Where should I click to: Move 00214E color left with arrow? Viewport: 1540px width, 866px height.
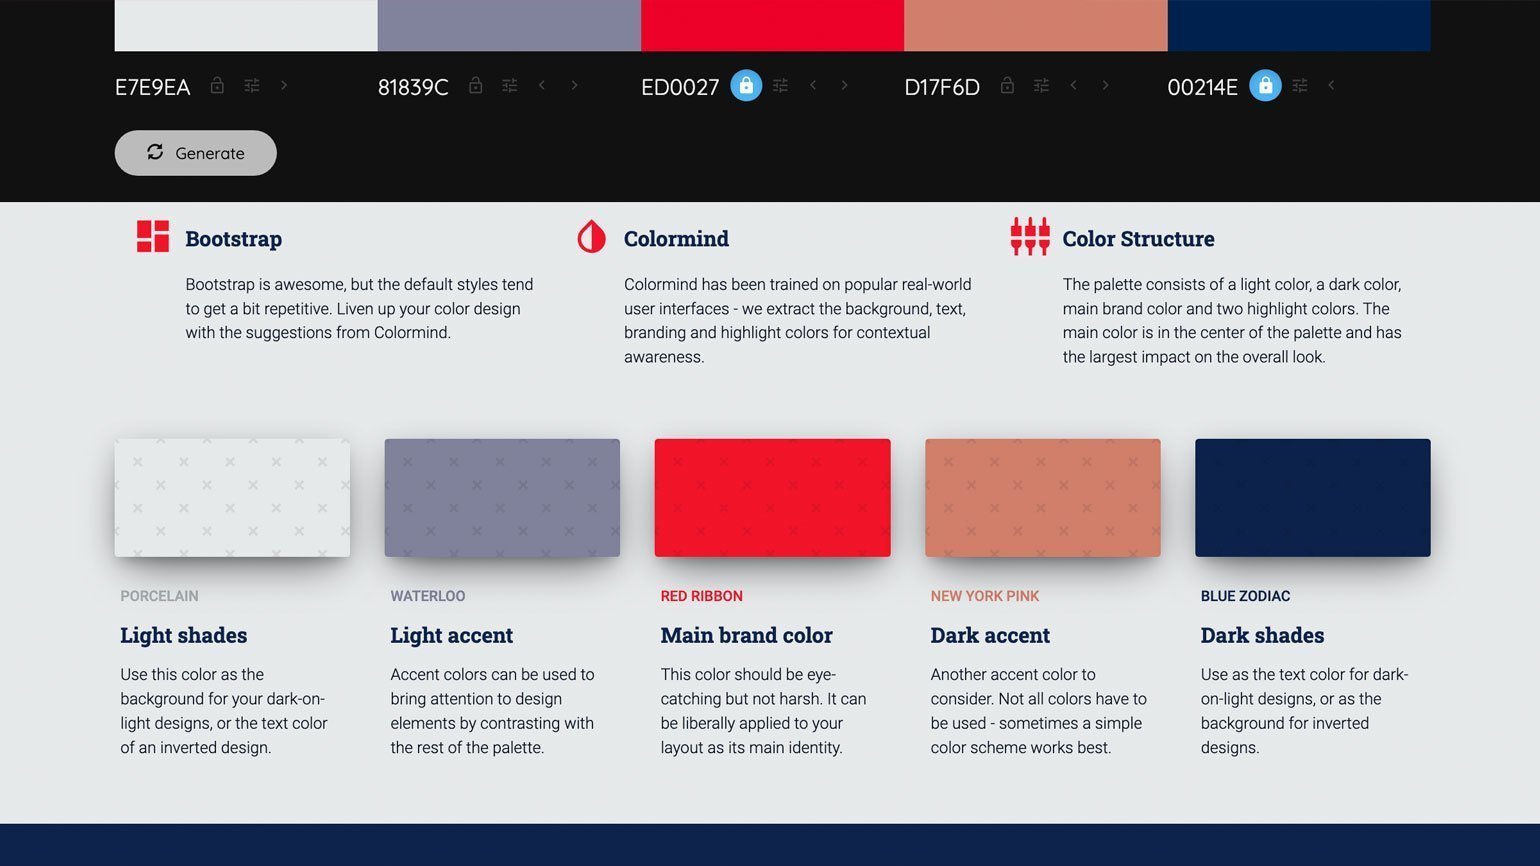(1331, 85)
